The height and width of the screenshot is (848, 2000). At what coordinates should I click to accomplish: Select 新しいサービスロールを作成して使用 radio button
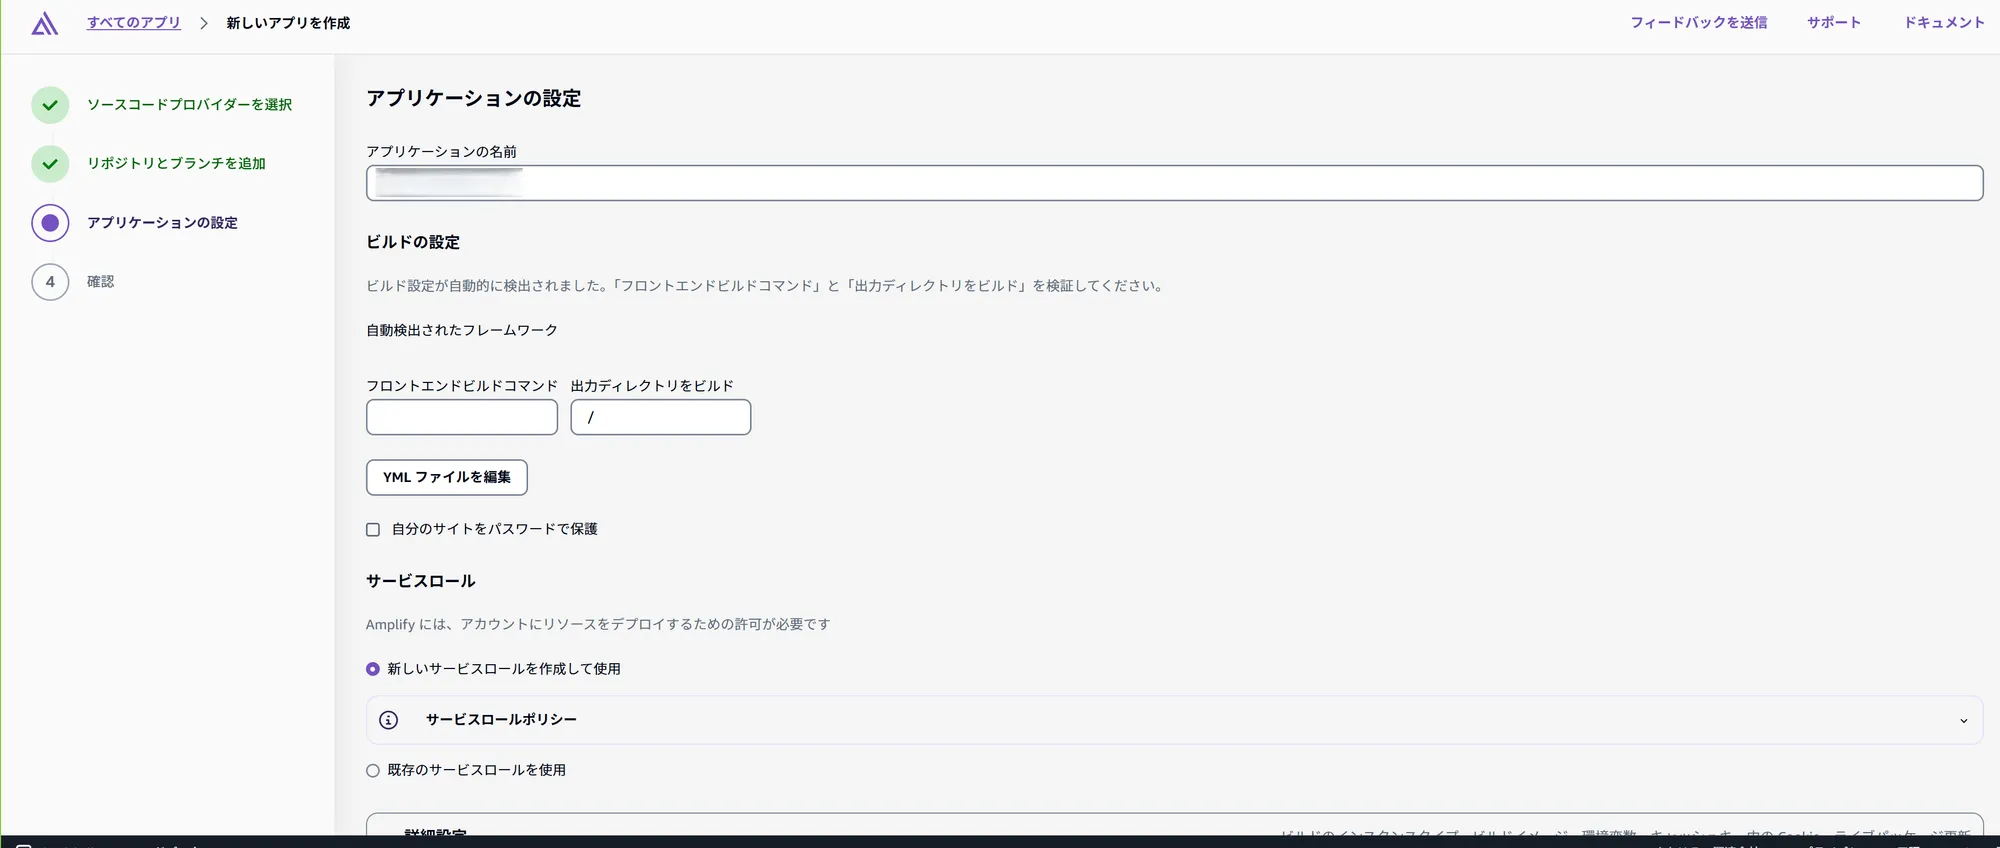point(373,669)
